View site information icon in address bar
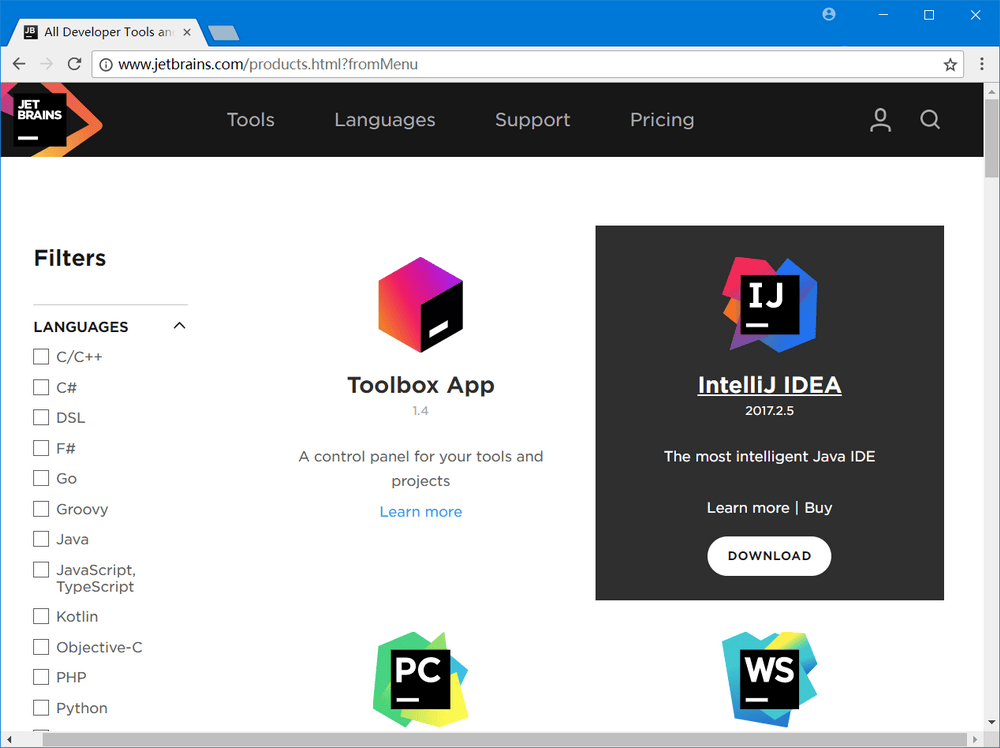This screenshot has width=1000, height=748. (106, 64)
